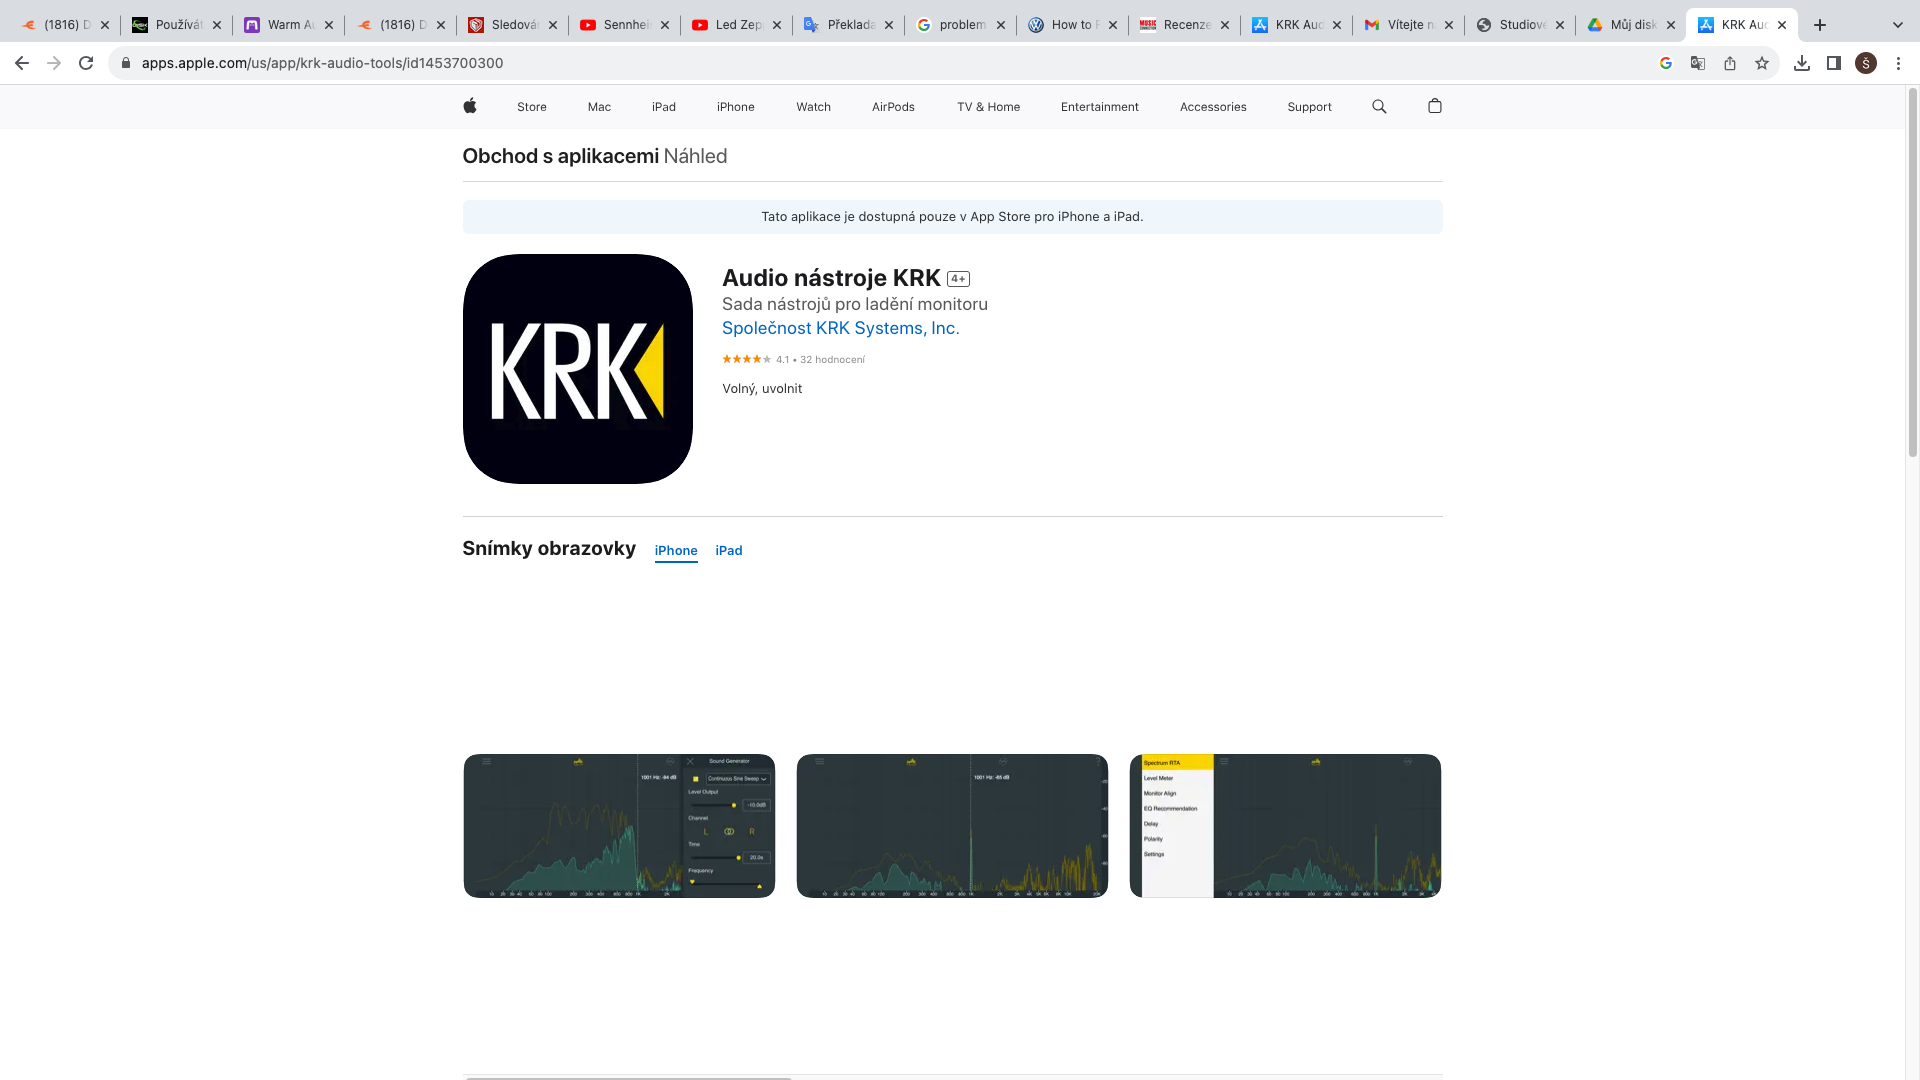Open Chrome three-dot menu

click(1898, 63)
